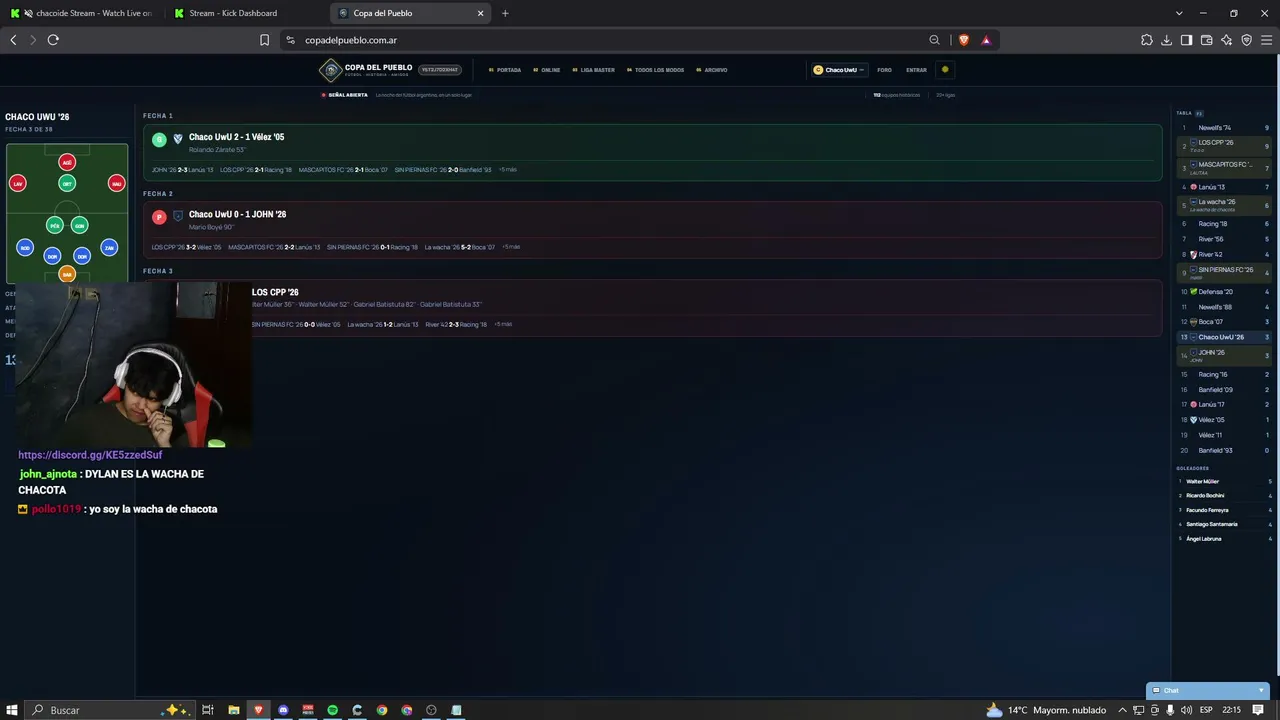Open the discord.gg invite link

(90, 455)
